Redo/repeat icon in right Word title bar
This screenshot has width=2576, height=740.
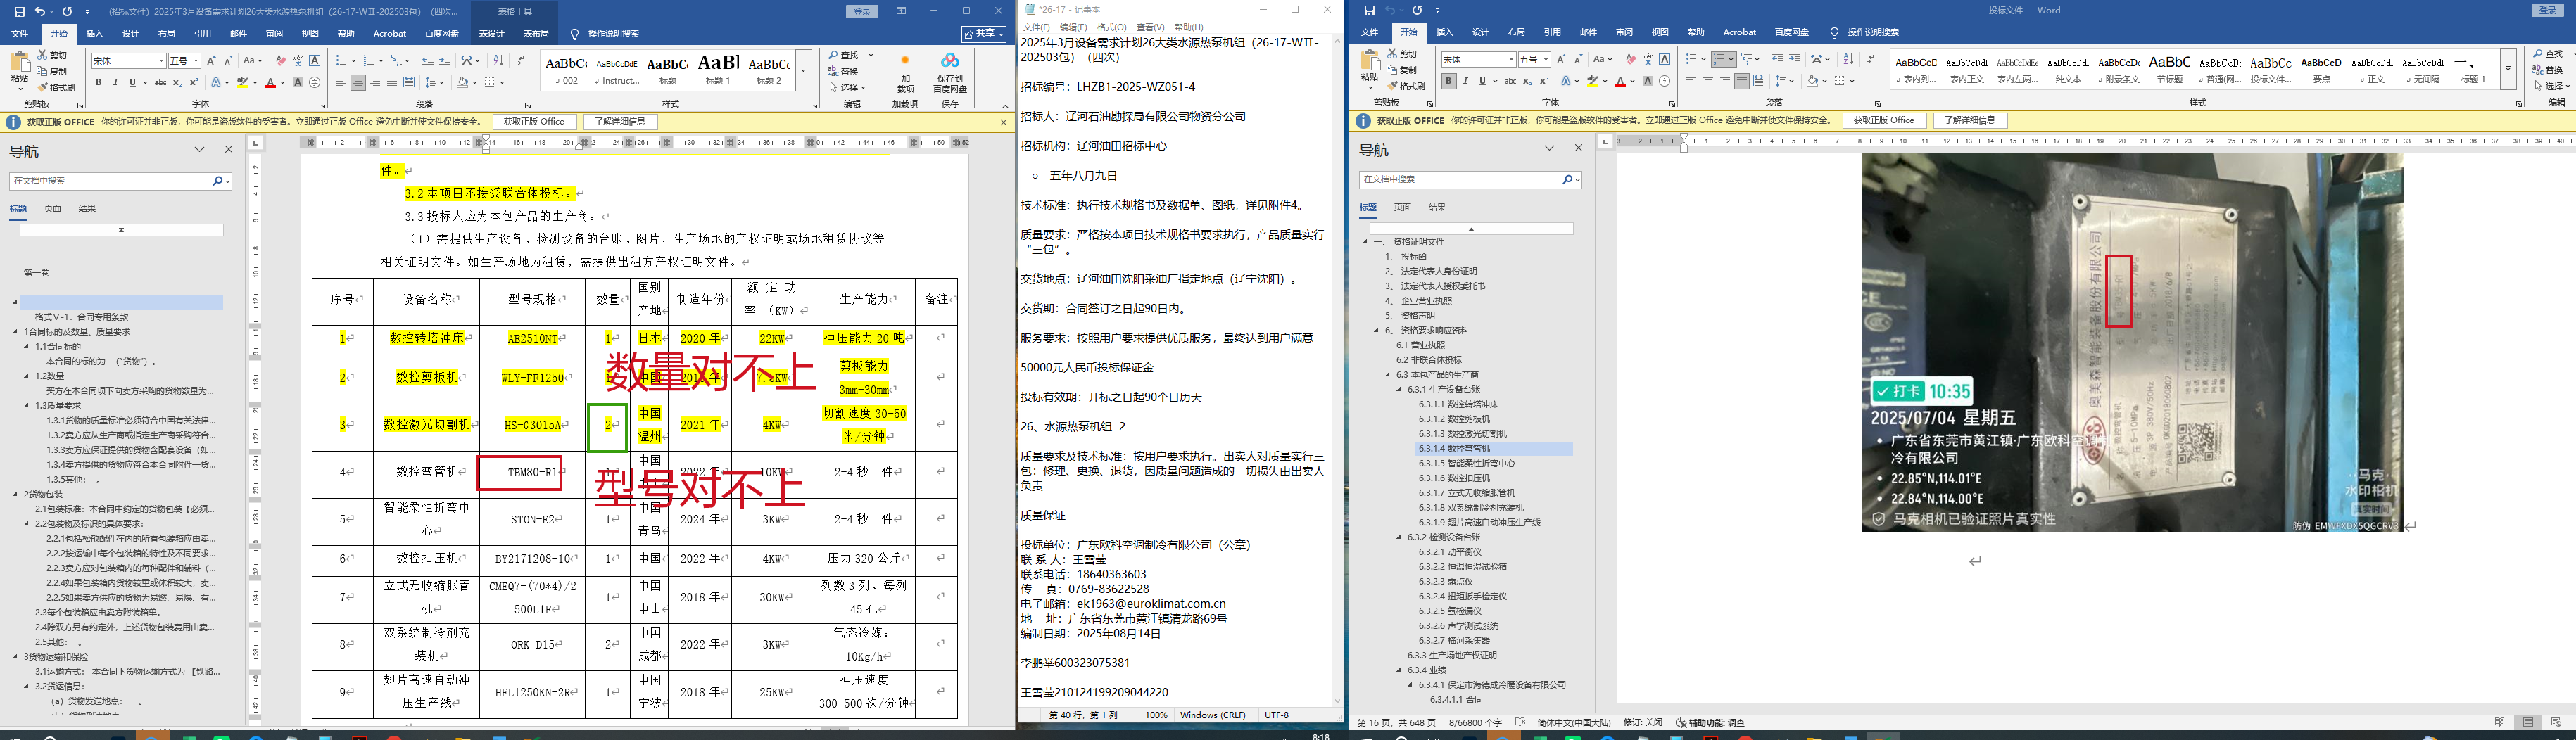click(1417, 11)
